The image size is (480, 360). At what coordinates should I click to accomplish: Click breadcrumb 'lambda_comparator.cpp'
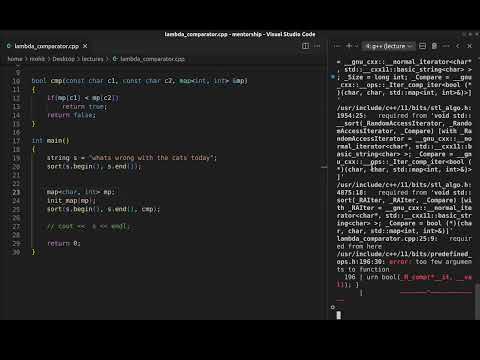point(149,59)
